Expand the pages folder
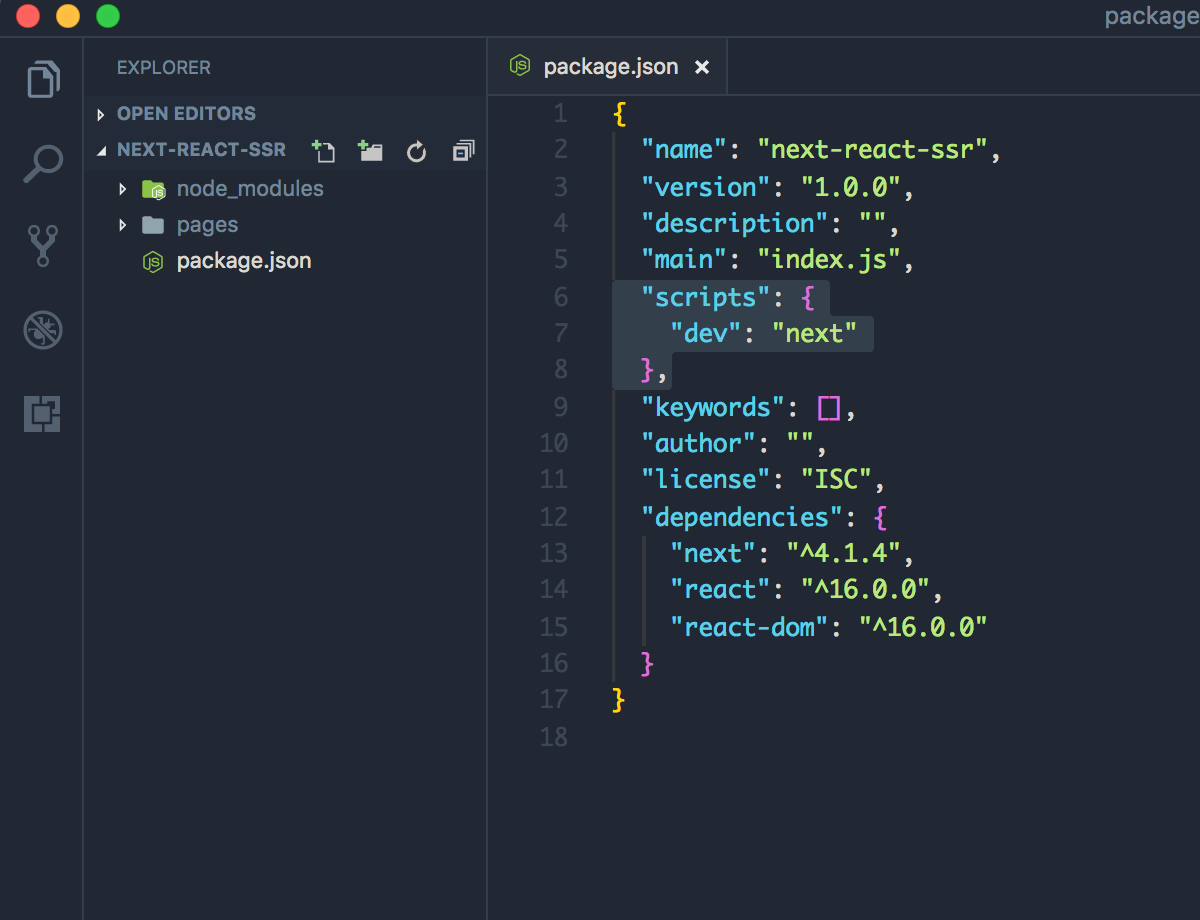This screenshot has height=920, width=1200. tap(207, 225)
